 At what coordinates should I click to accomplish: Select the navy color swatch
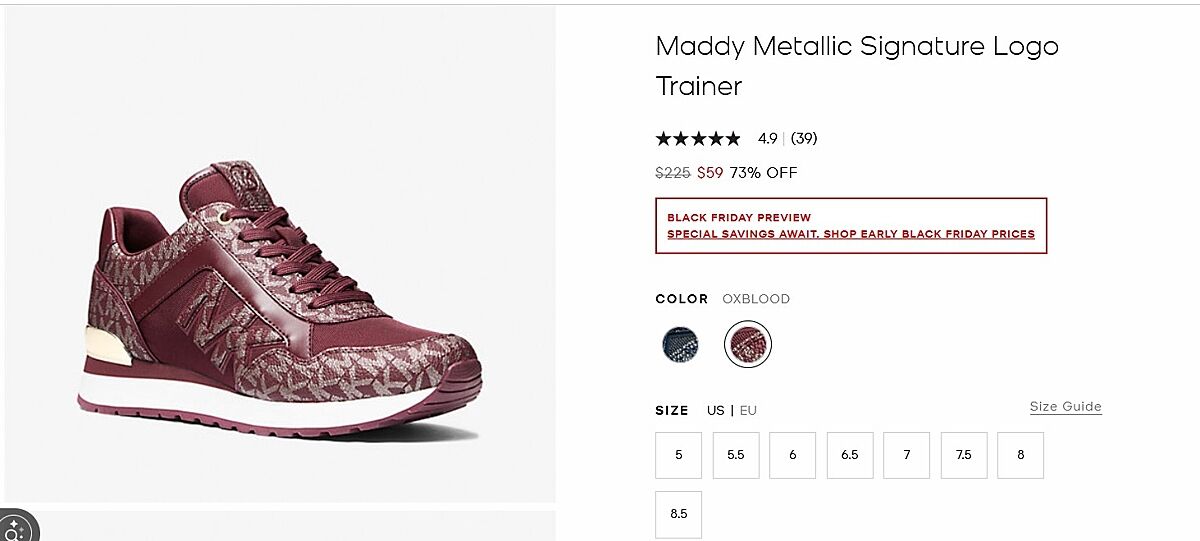tap(680, 345)
